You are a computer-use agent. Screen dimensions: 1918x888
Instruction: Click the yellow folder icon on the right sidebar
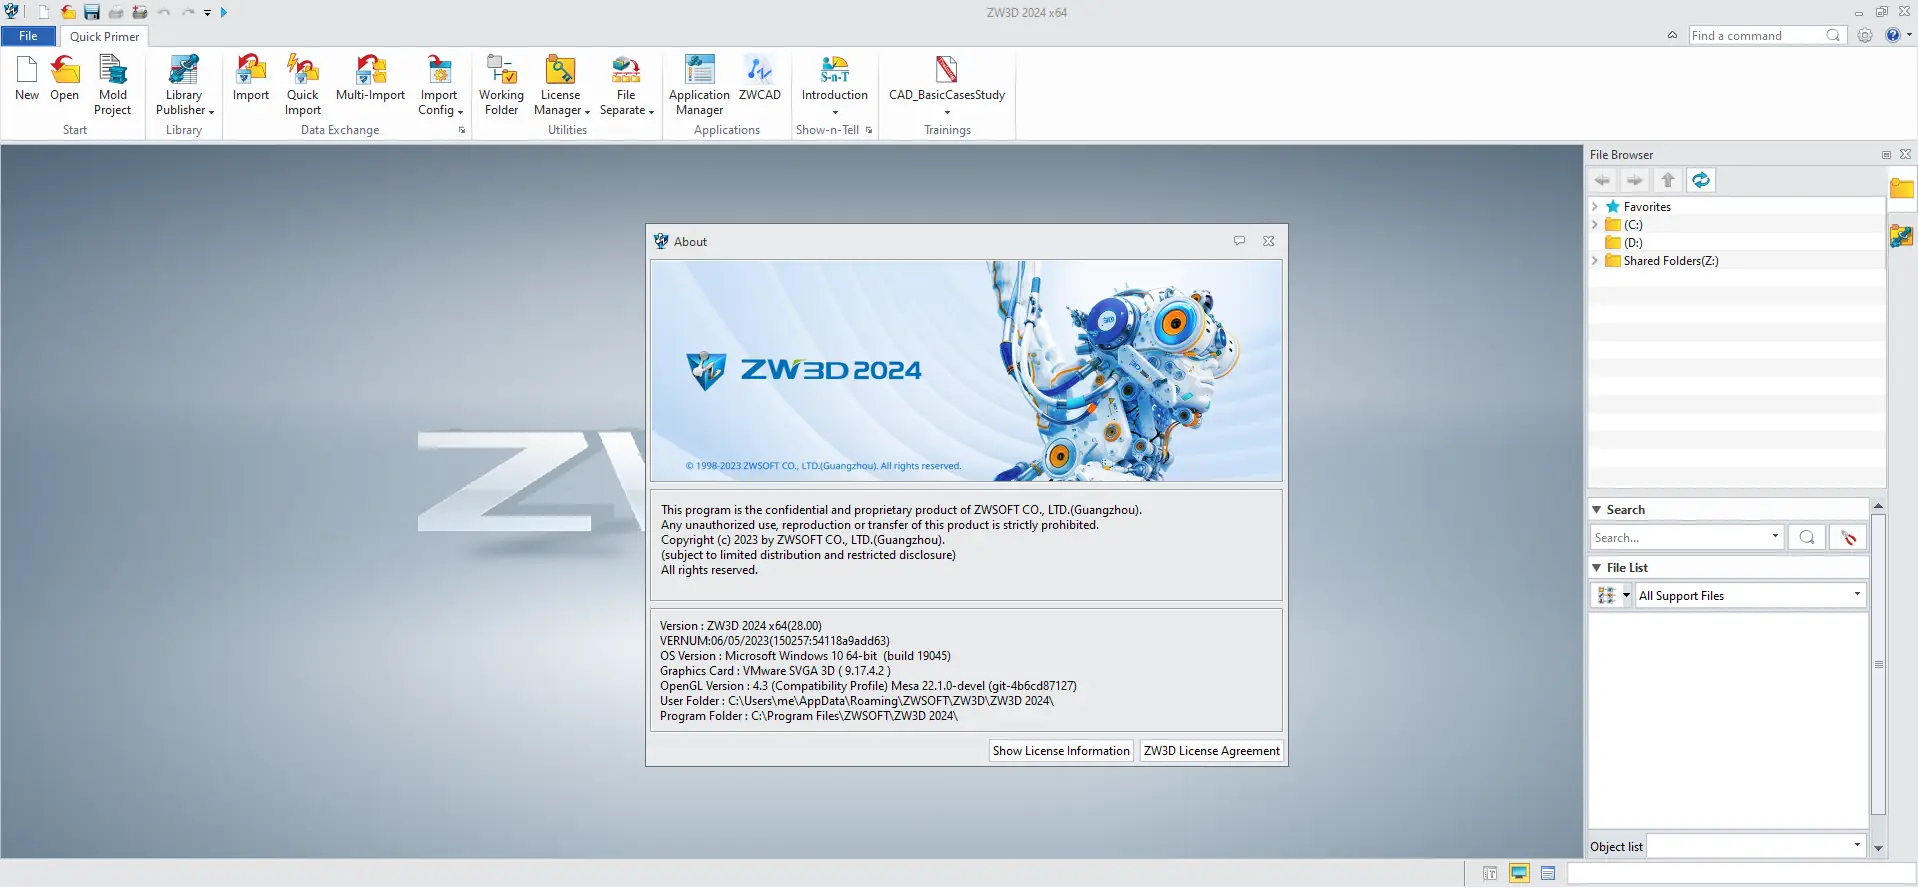click(x=1902, y=188)
